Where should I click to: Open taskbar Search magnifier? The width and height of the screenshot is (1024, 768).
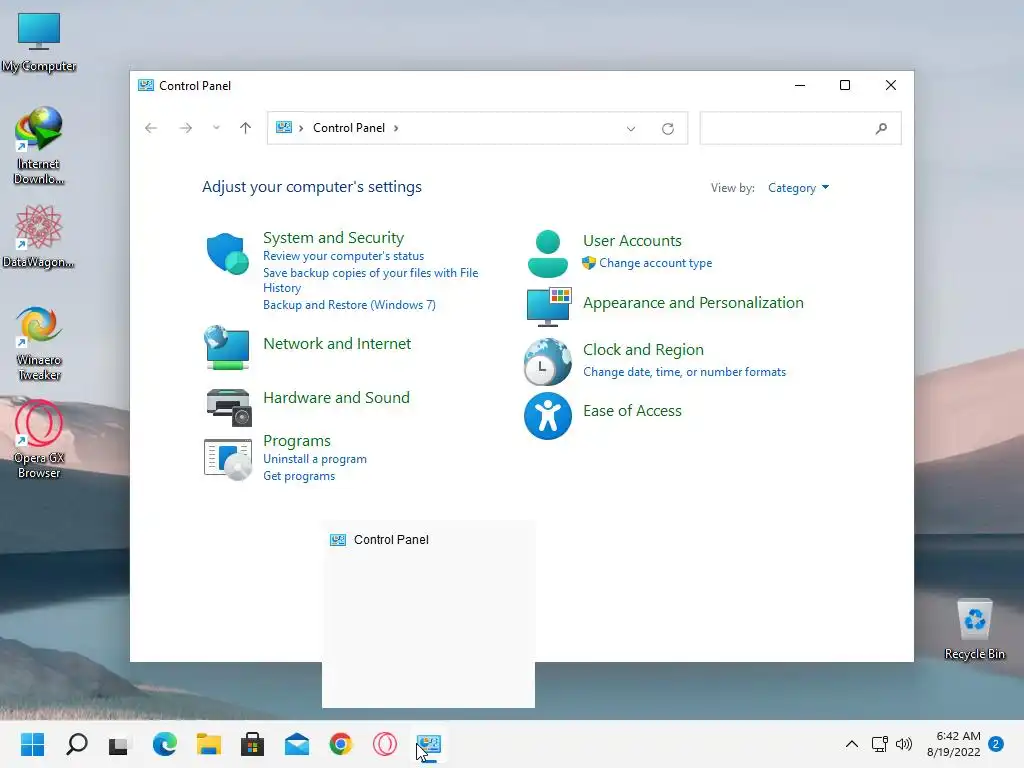[76, 744]
